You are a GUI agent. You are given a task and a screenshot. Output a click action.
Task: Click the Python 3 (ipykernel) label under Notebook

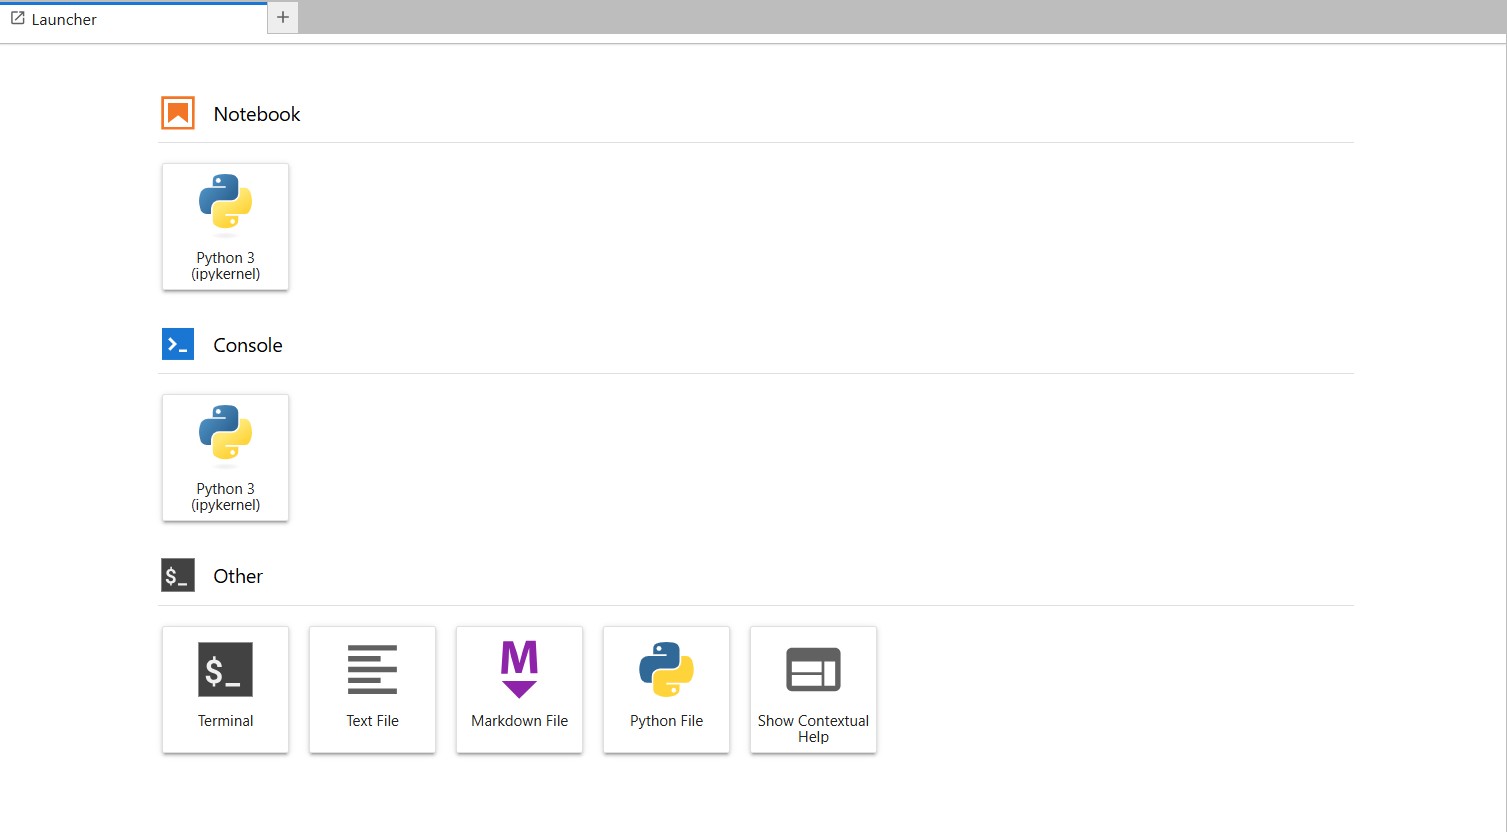(225, 266)
